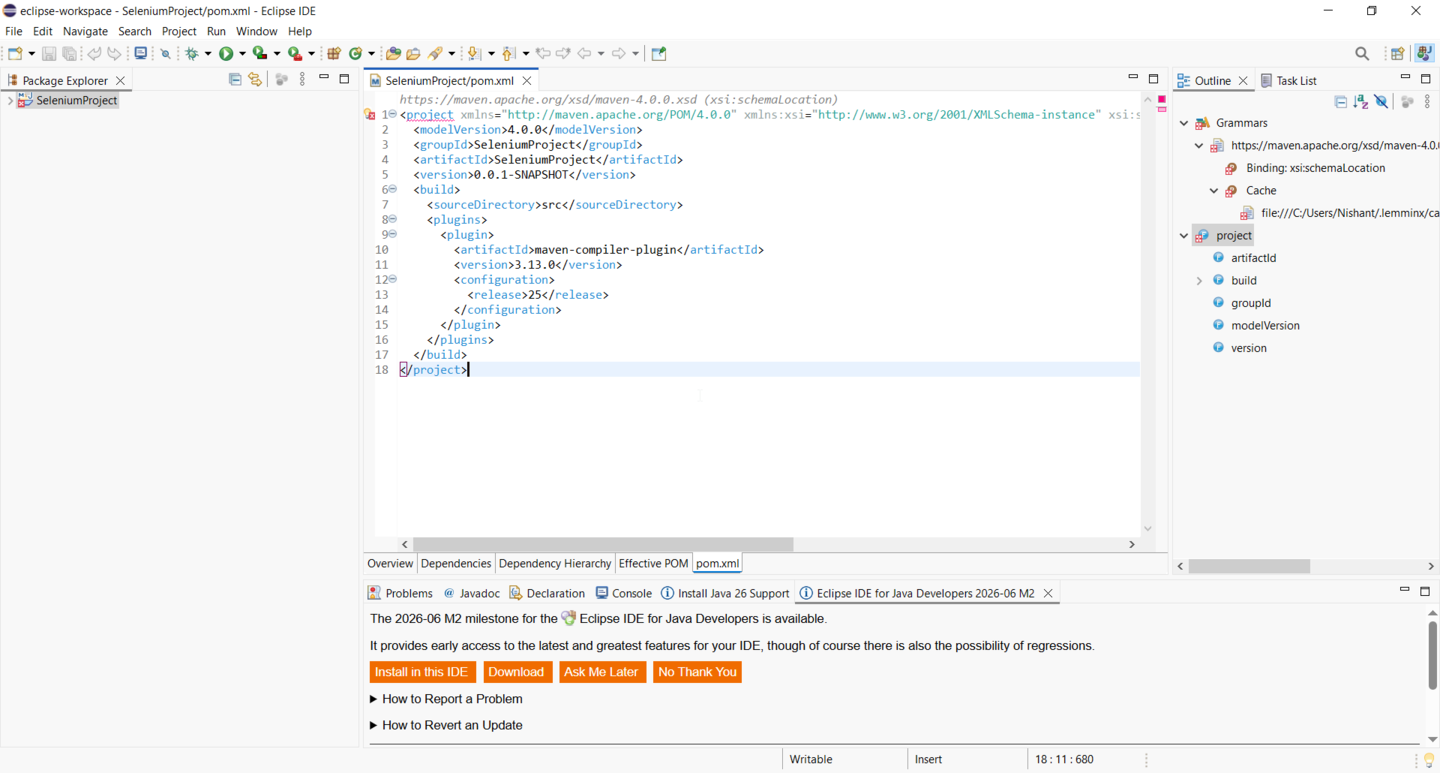The image size is (1440, 773).
Task: Click the External Tools run icon
Action: (x=295, y=54)
